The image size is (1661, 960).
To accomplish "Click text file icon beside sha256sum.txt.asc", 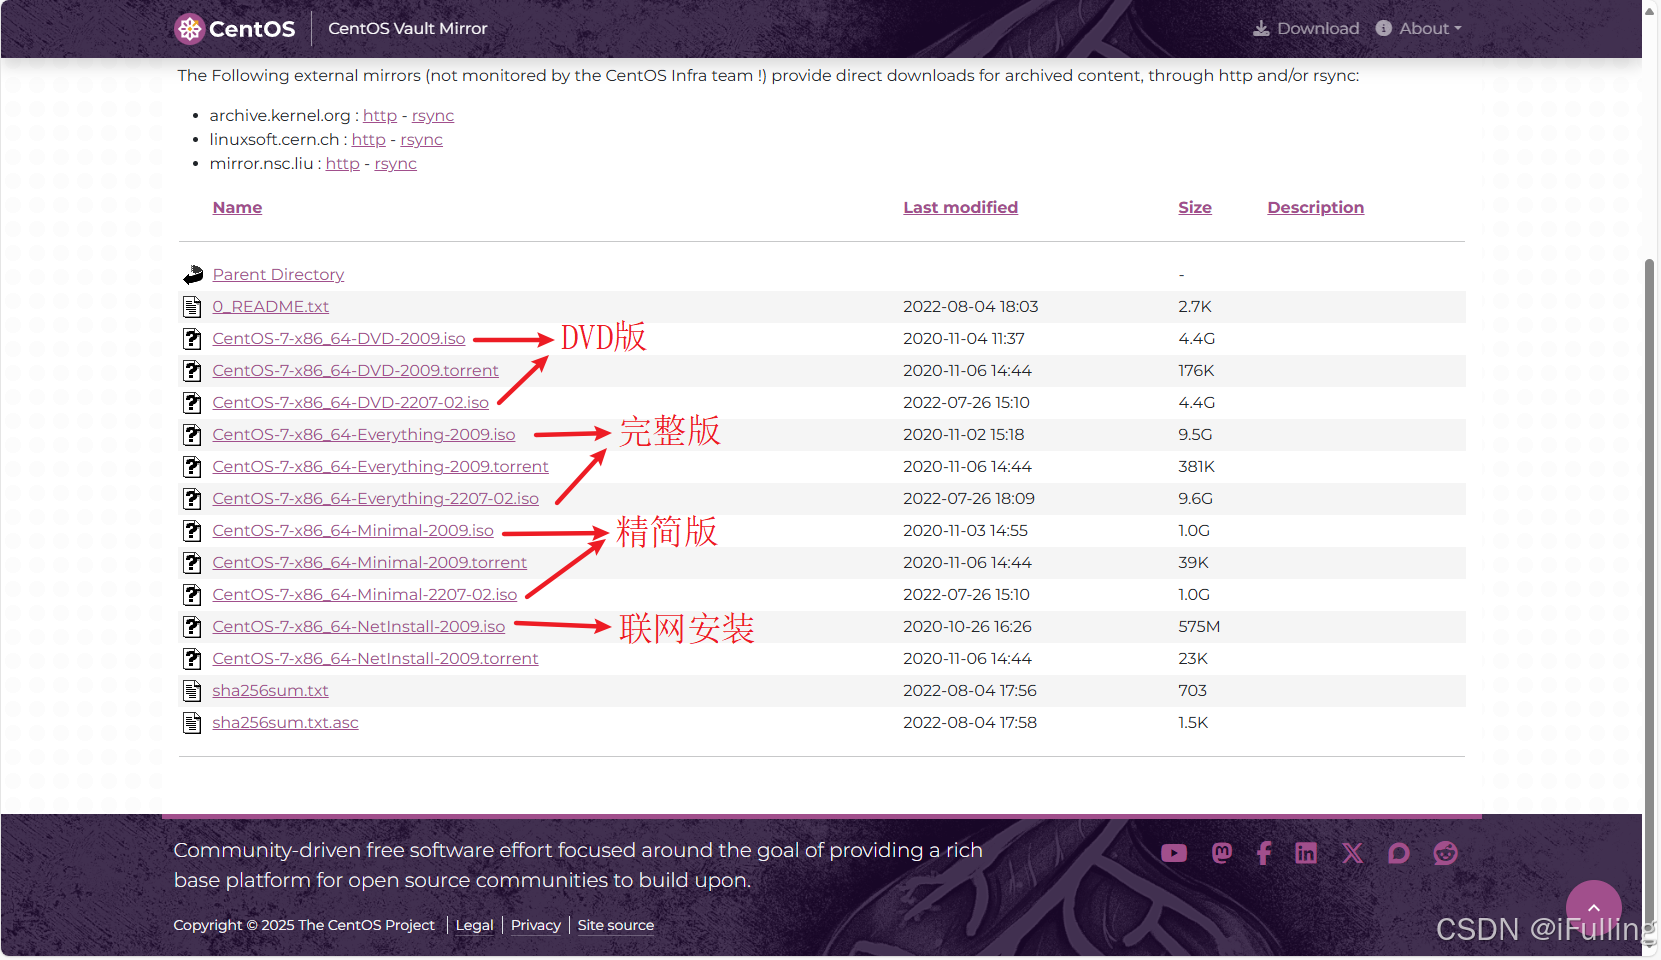I will click(193, 723).
